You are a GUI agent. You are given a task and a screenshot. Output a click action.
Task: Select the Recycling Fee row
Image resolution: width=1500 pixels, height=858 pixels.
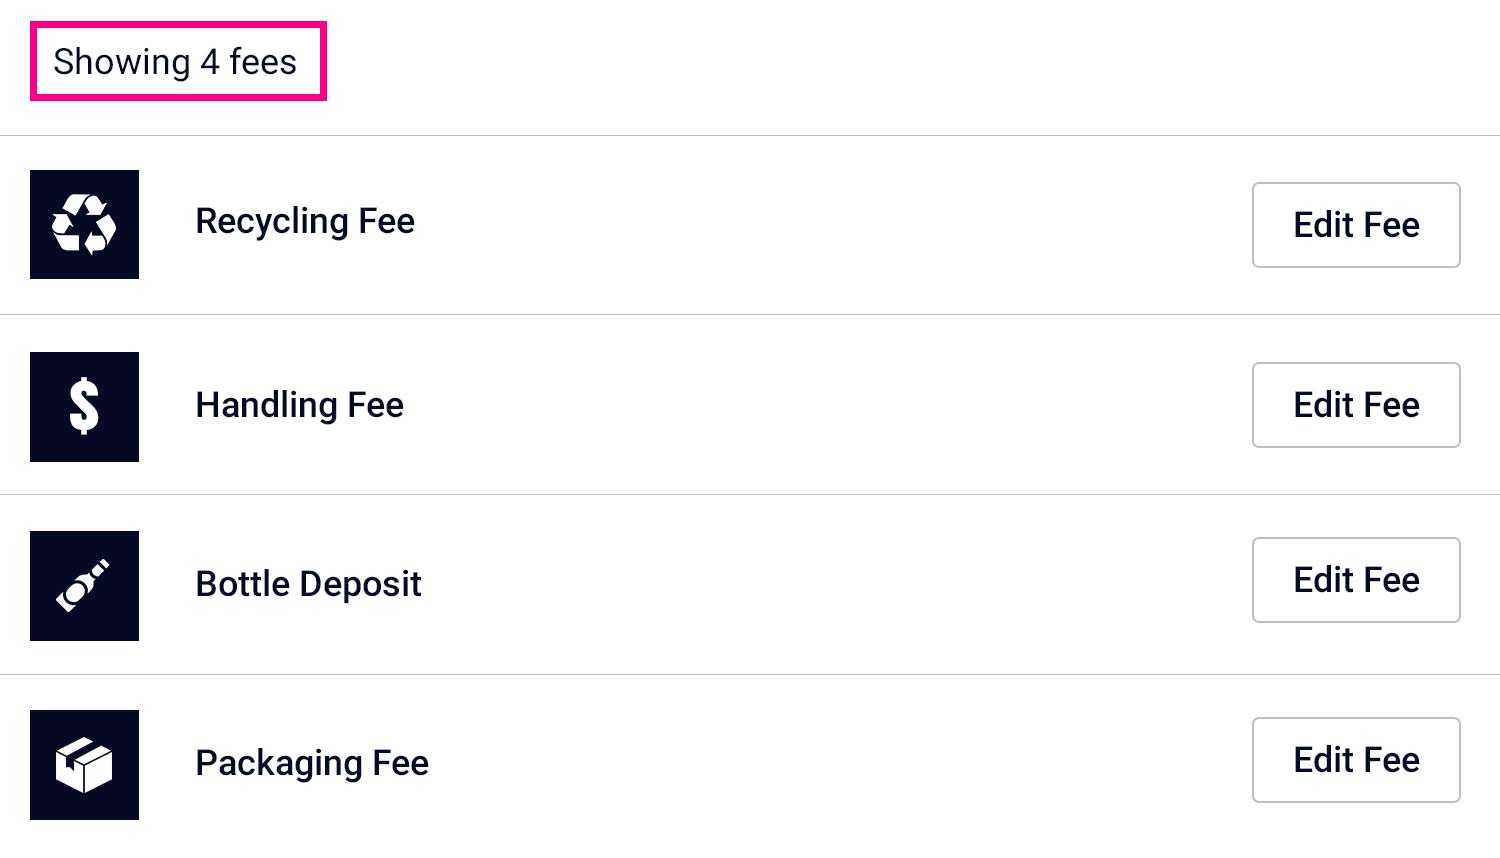click(700, 225)
